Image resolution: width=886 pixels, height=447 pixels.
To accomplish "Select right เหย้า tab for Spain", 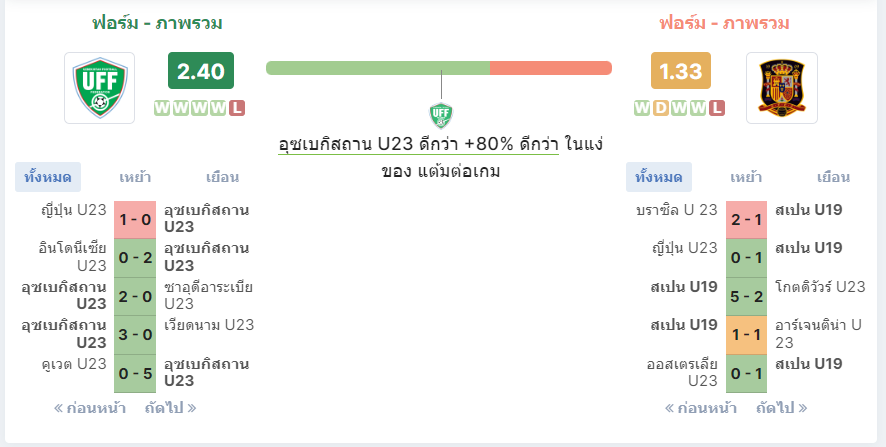I will coord(746,177).
